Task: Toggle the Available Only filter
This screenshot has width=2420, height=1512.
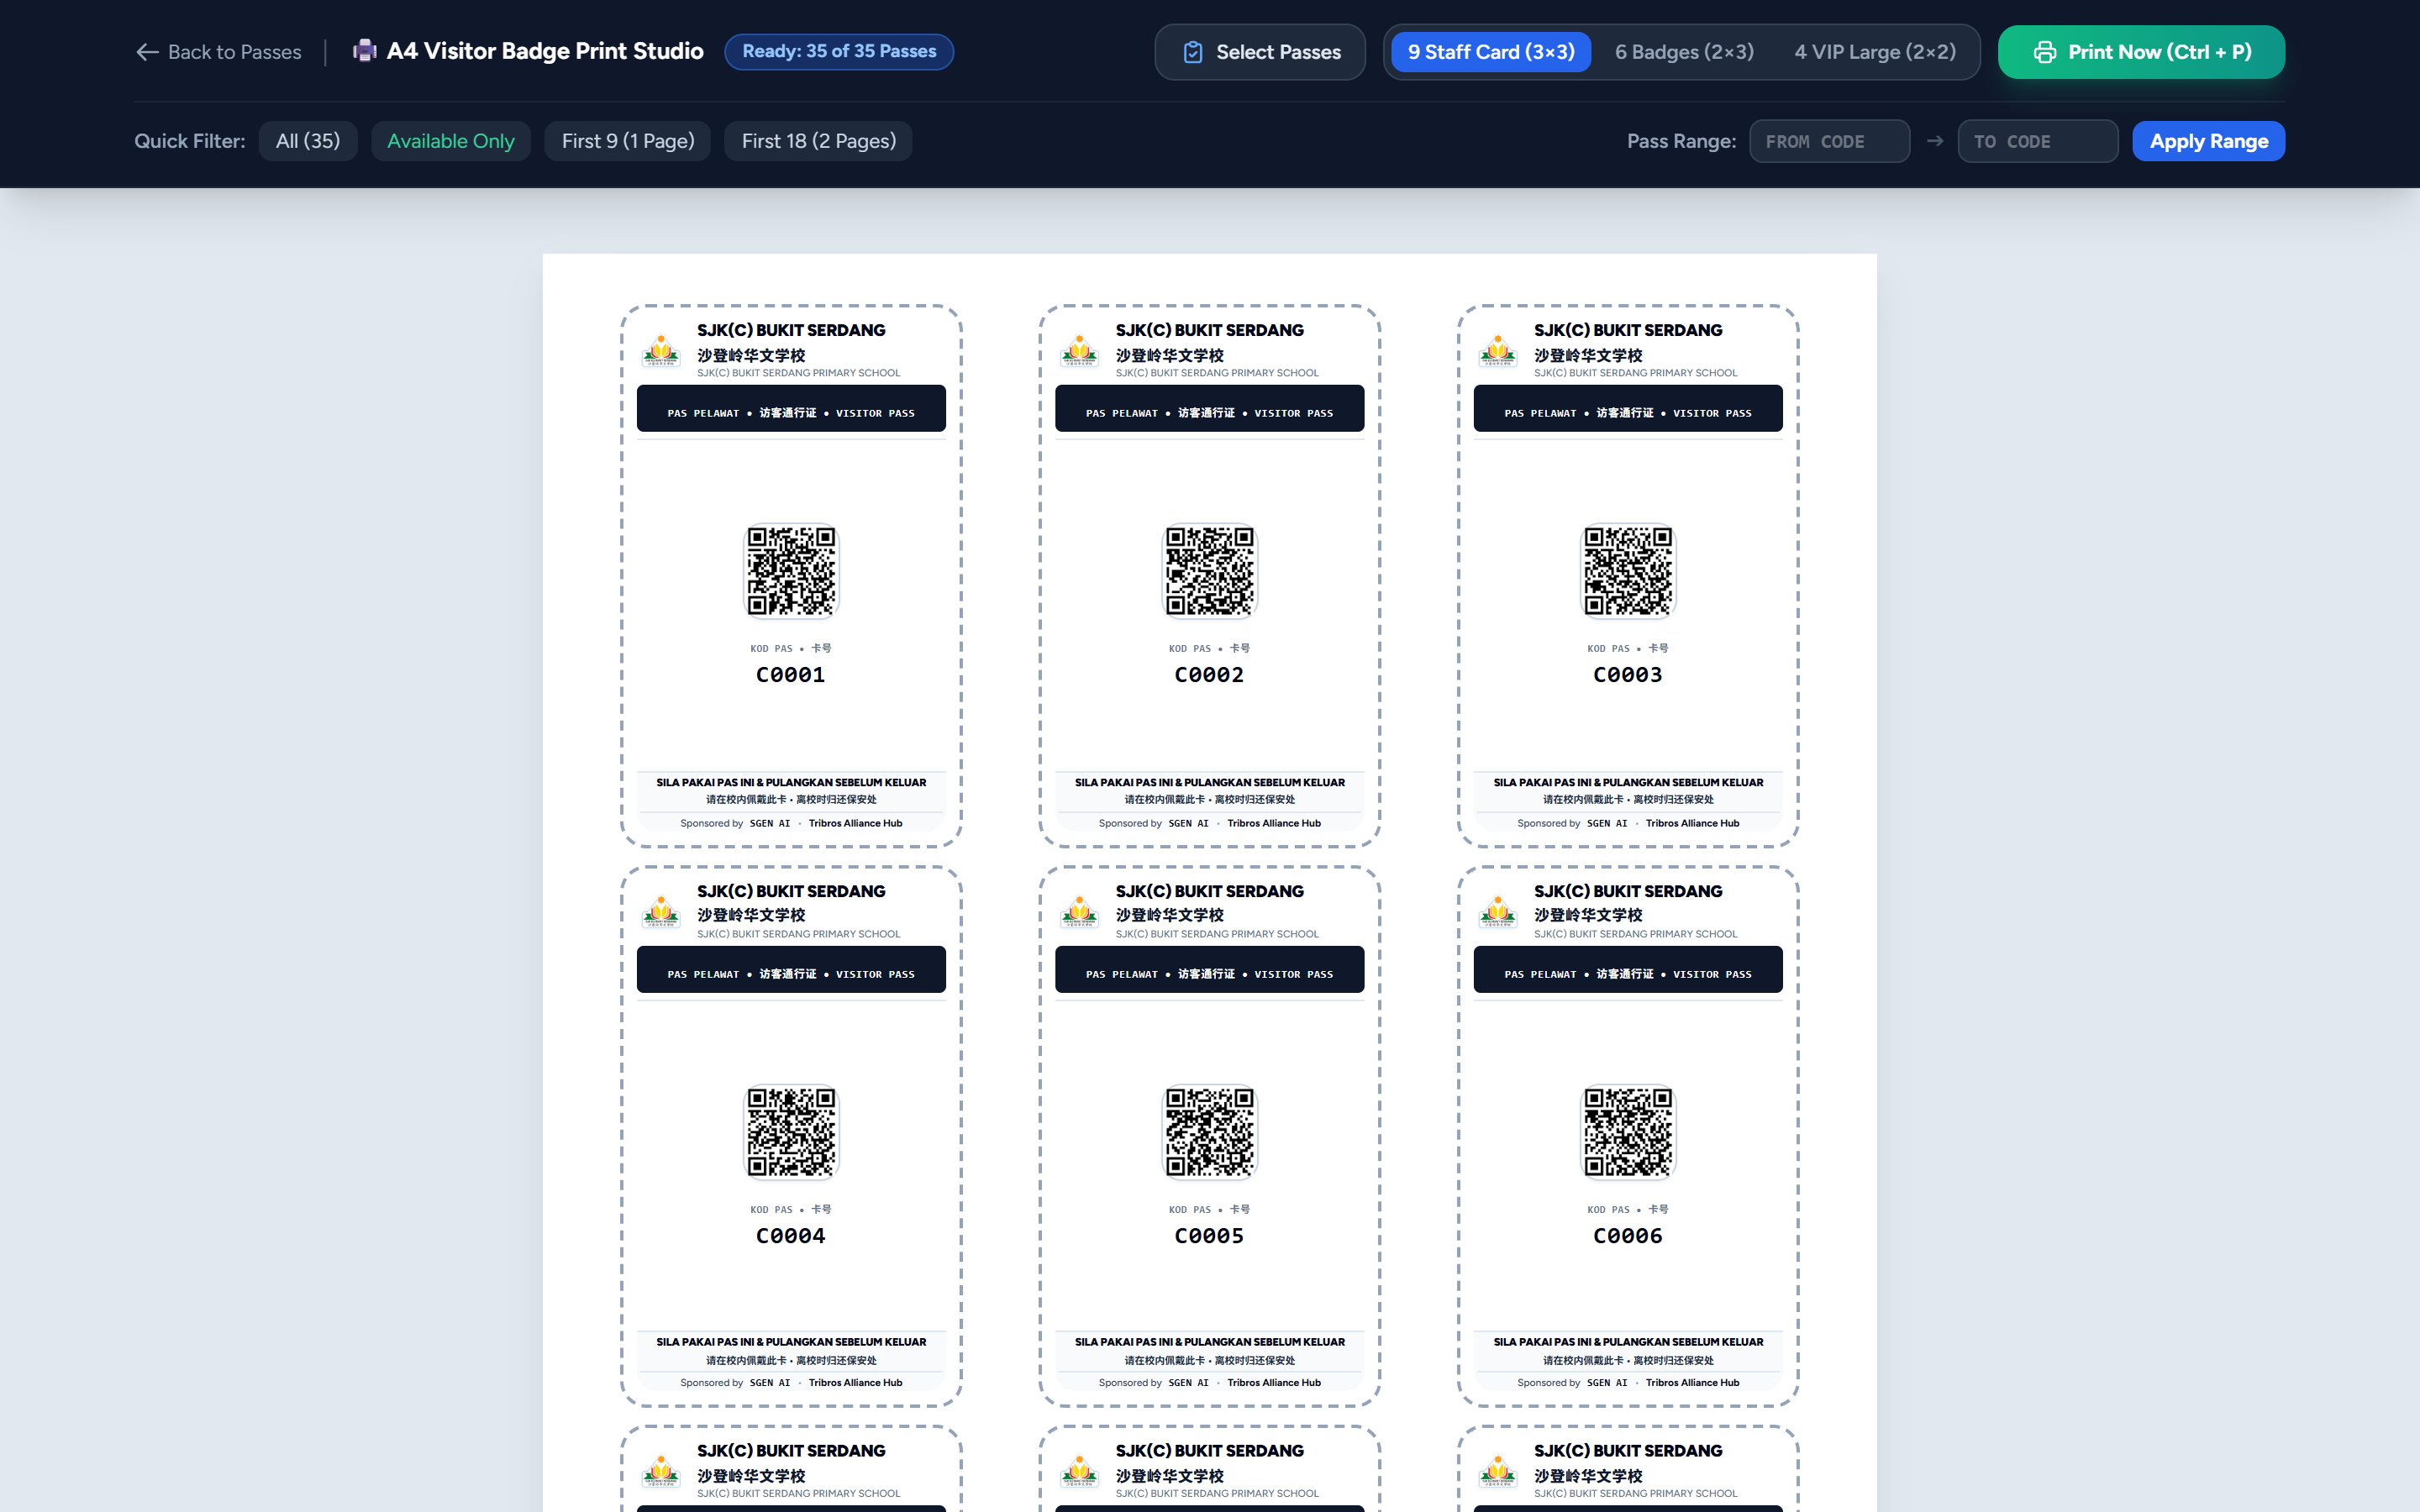Action: point(451,141)
